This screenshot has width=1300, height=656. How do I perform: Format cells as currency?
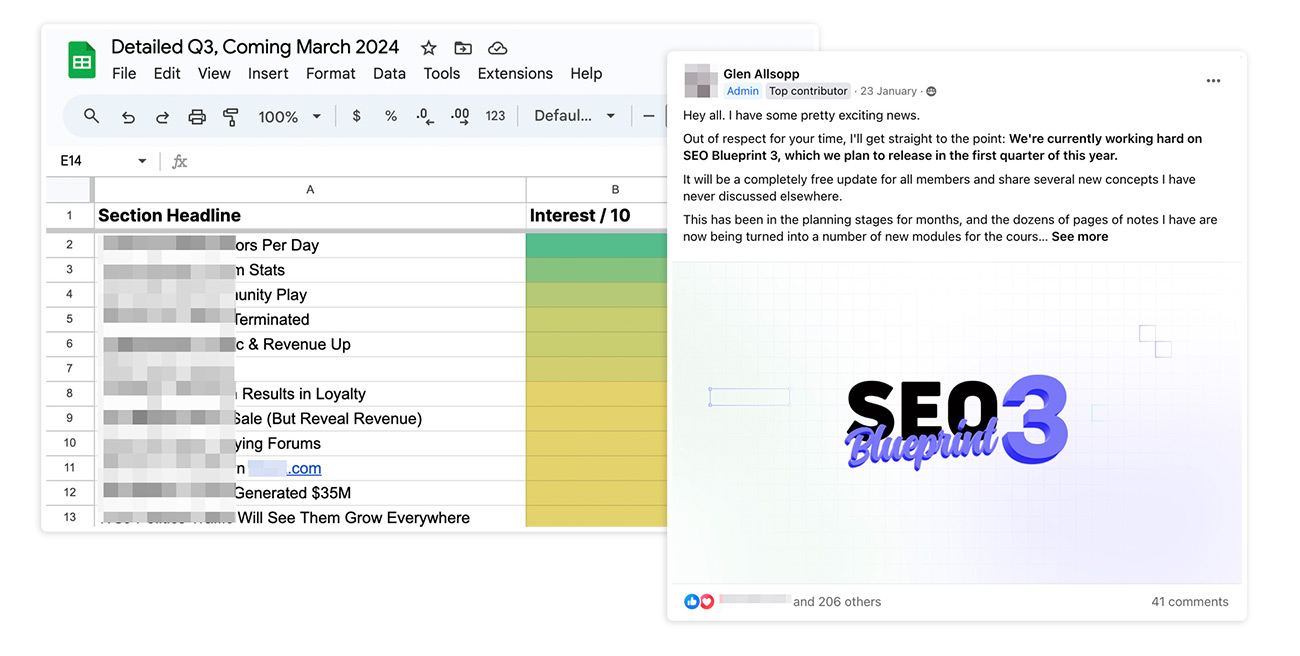356,116
